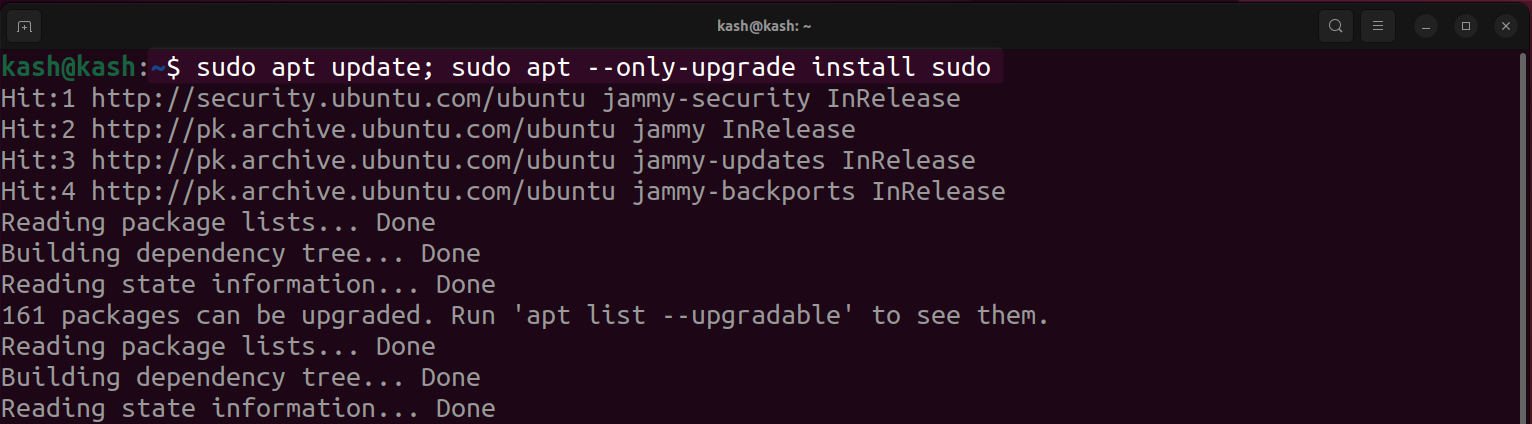Click the Hit:4 label
The height and width of the screenshot is (424, 1532).
(38, 192)
